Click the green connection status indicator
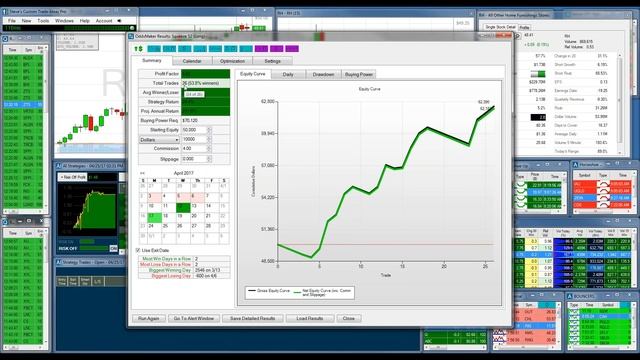Screen dimensions: 640x360 (132, 28)
